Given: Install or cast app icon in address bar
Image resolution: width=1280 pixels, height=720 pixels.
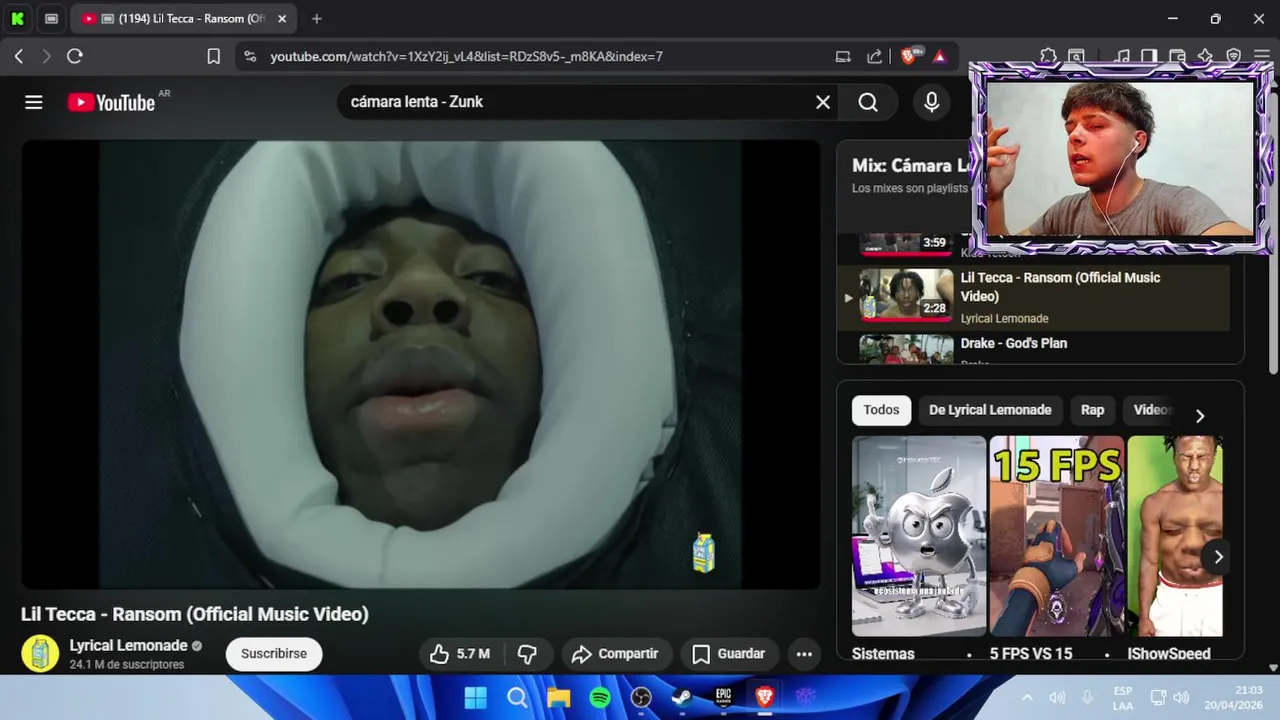Looking at the screenshot, I should coord(843,56).
